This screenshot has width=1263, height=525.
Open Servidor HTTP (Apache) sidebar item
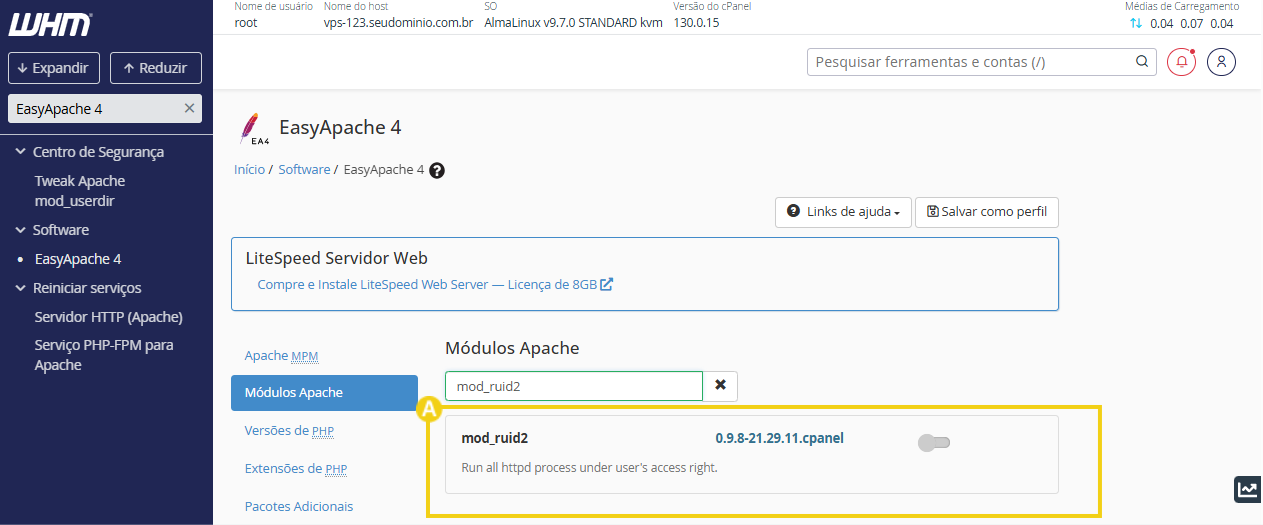108,317
